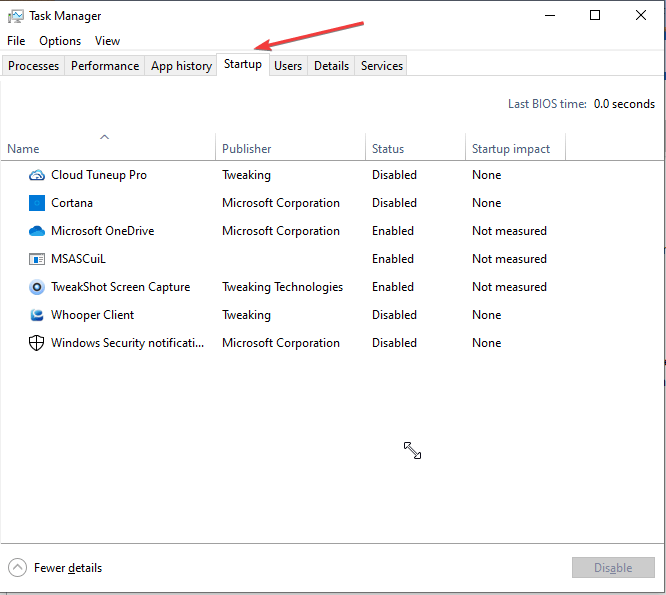Click the Fewer details label
Image resolution: width=666 pixels, height=595 pixels.
(x=68, y=568)
